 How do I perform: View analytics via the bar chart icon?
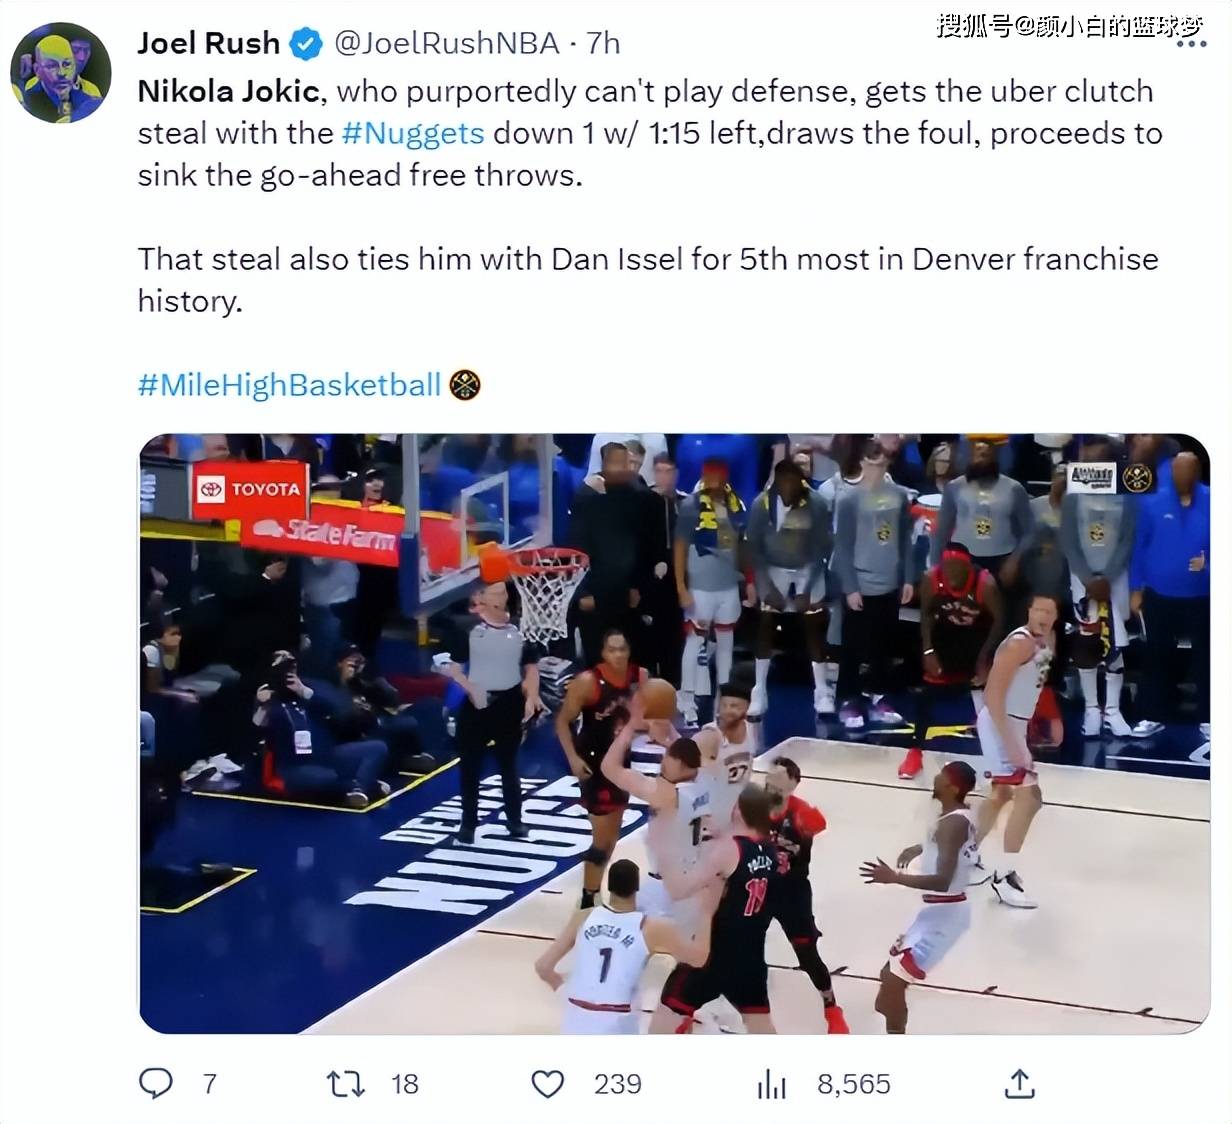[x=771, y=1083]
